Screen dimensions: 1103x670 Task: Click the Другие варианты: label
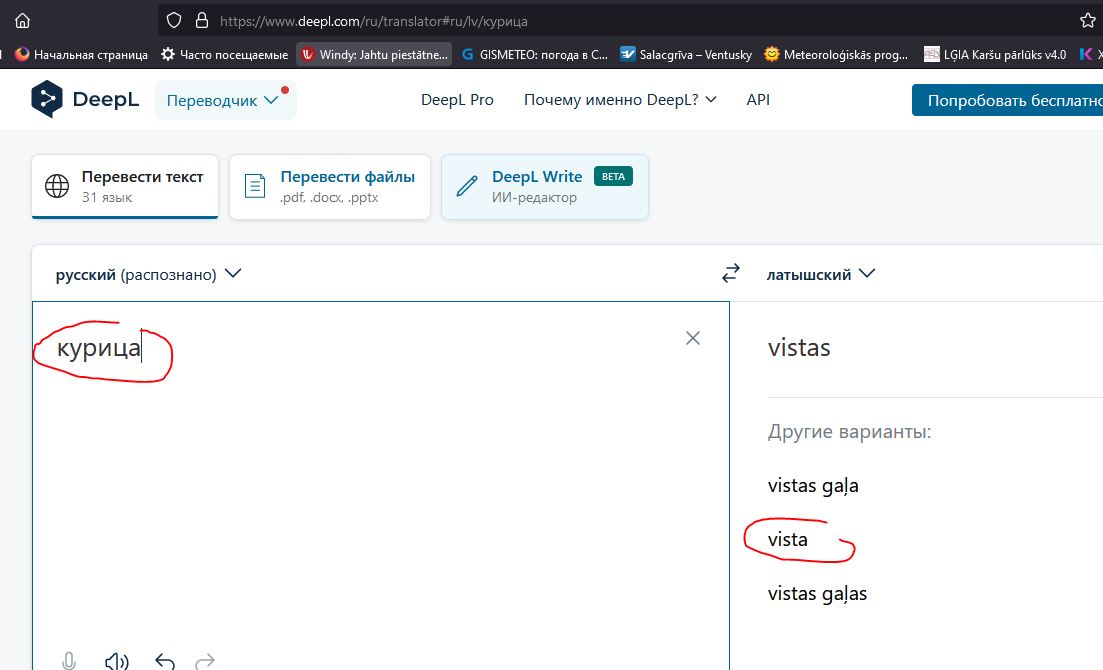tap(849, 431)
